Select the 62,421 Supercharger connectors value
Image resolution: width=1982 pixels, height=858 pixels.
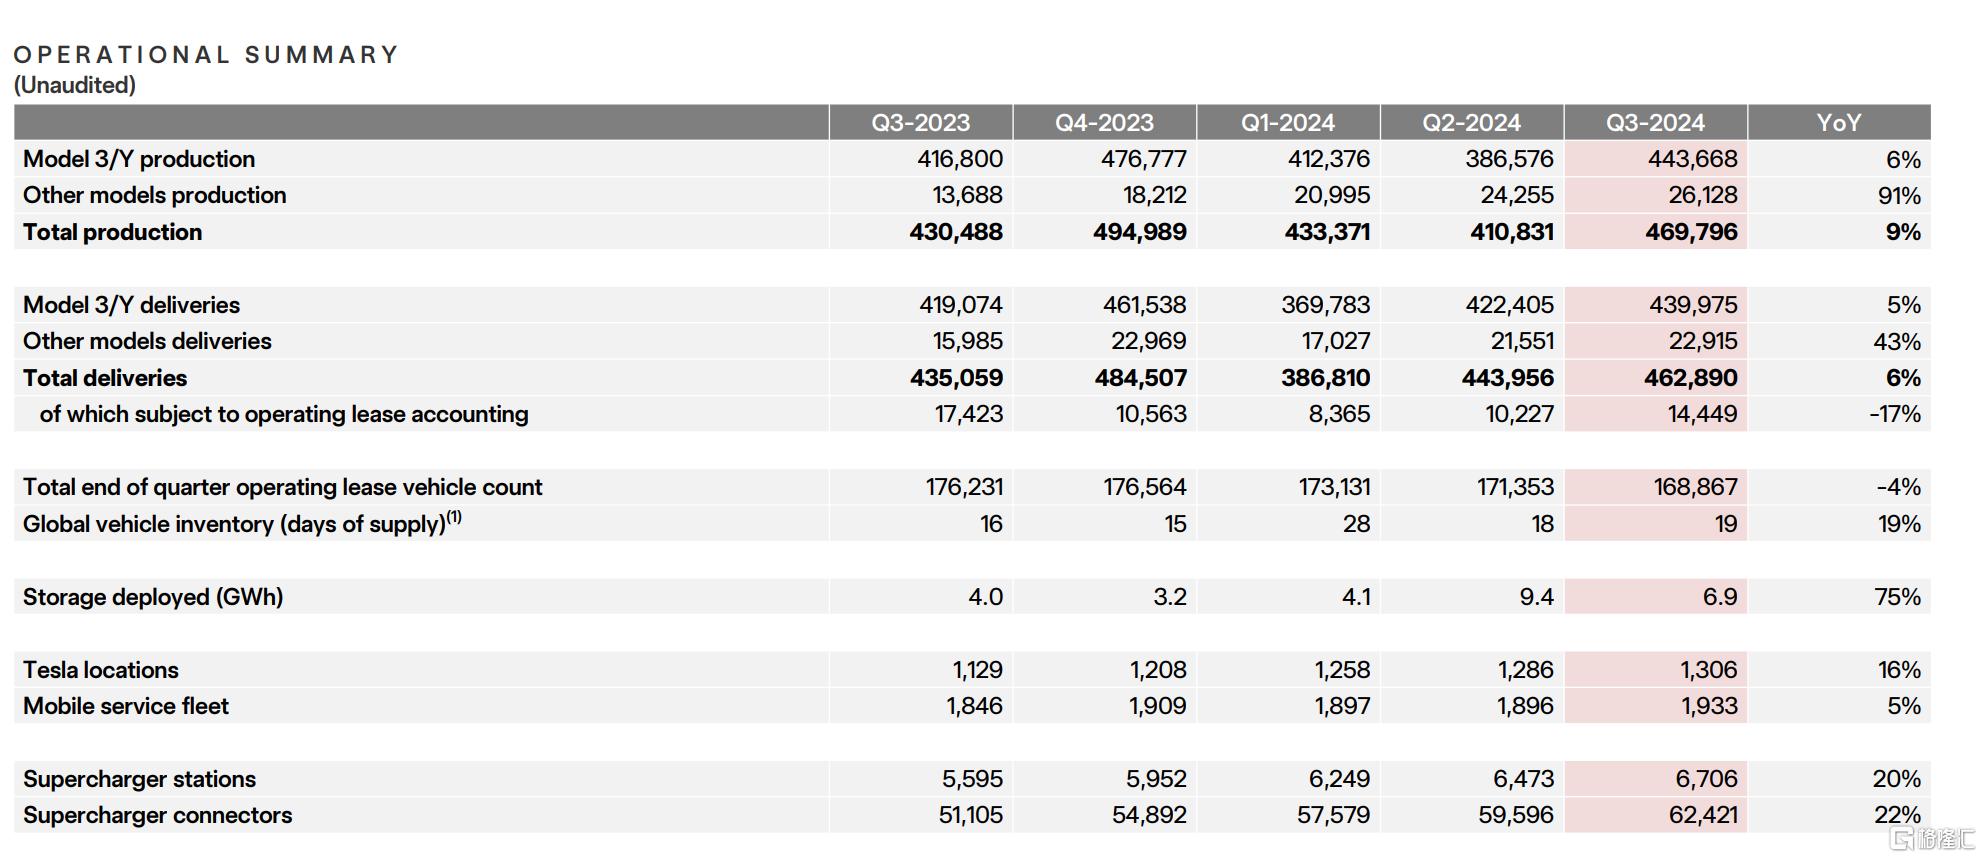1703,815
